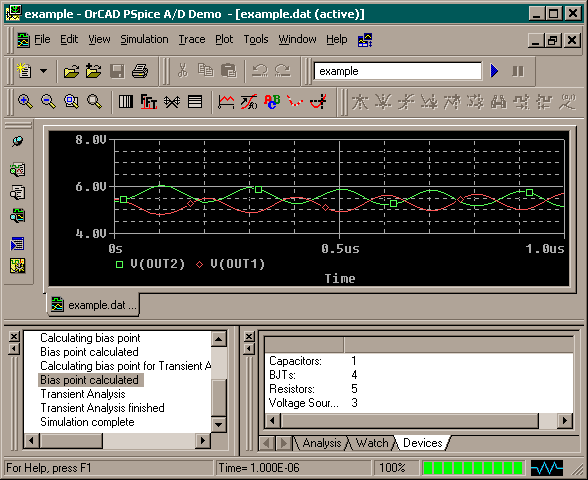Image resolution: width=588 pixels, height=480 pixels.
Task: Click devices pane horizontal scroll right arrow
Action: [x=565, y=421]
